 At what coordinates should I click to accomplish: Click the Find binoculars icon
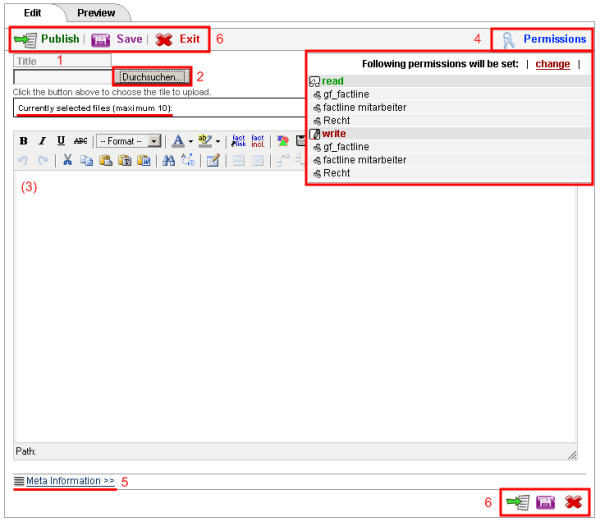pos(168,160)
